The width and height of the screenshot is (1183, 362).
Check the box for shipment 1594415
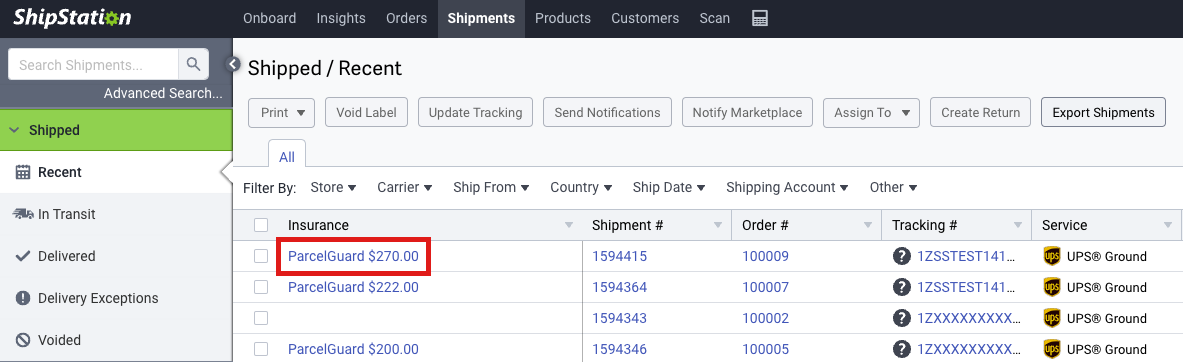point(261,256)
